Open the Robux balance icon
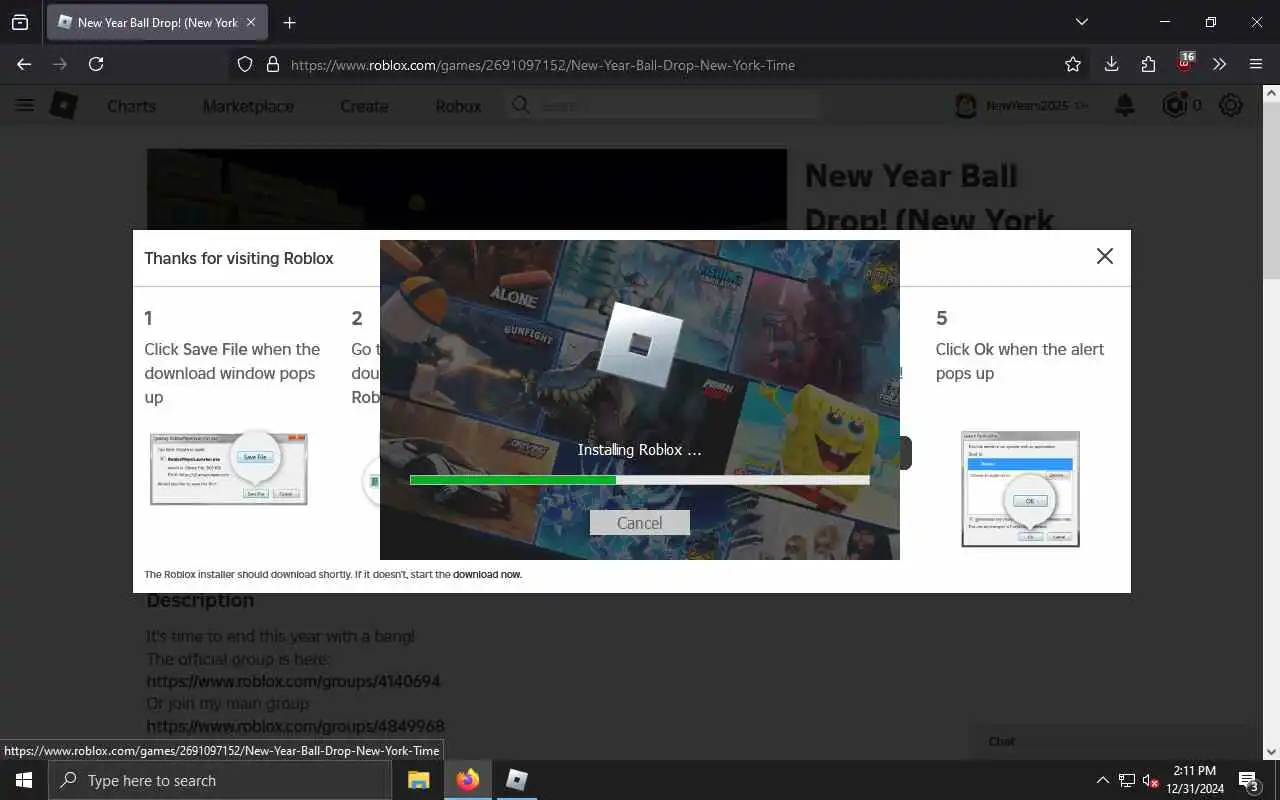This screenshot has height=800, width=1280. pos(1175,105)
